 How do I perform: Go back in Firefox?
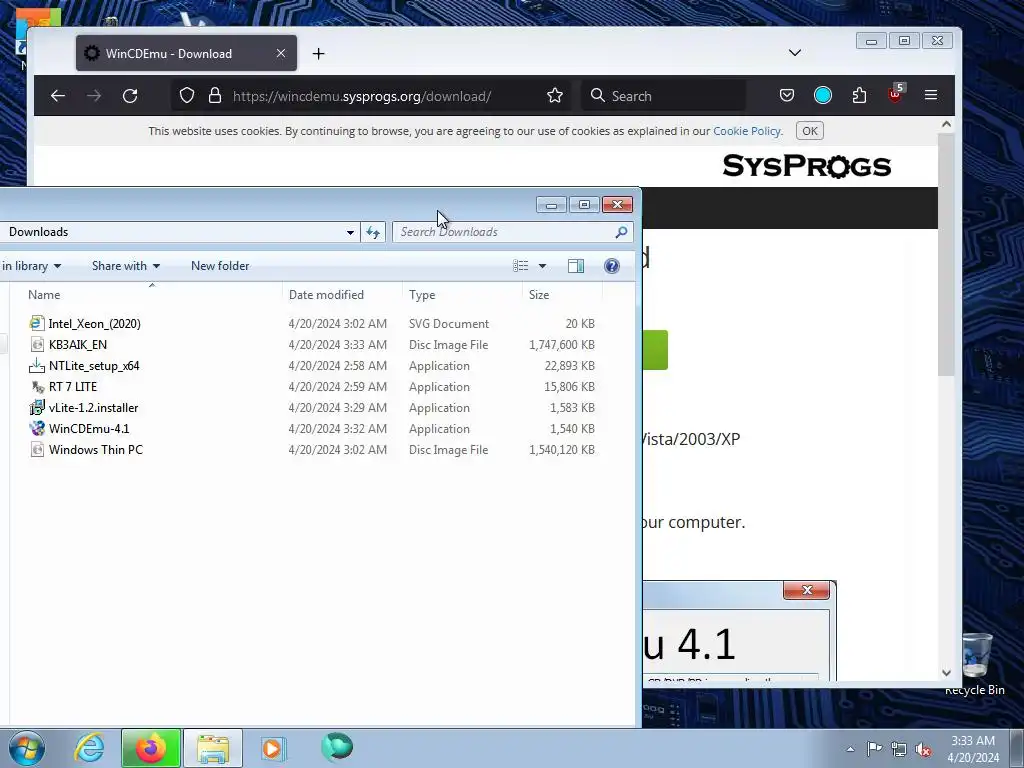(x=57, y=96)
